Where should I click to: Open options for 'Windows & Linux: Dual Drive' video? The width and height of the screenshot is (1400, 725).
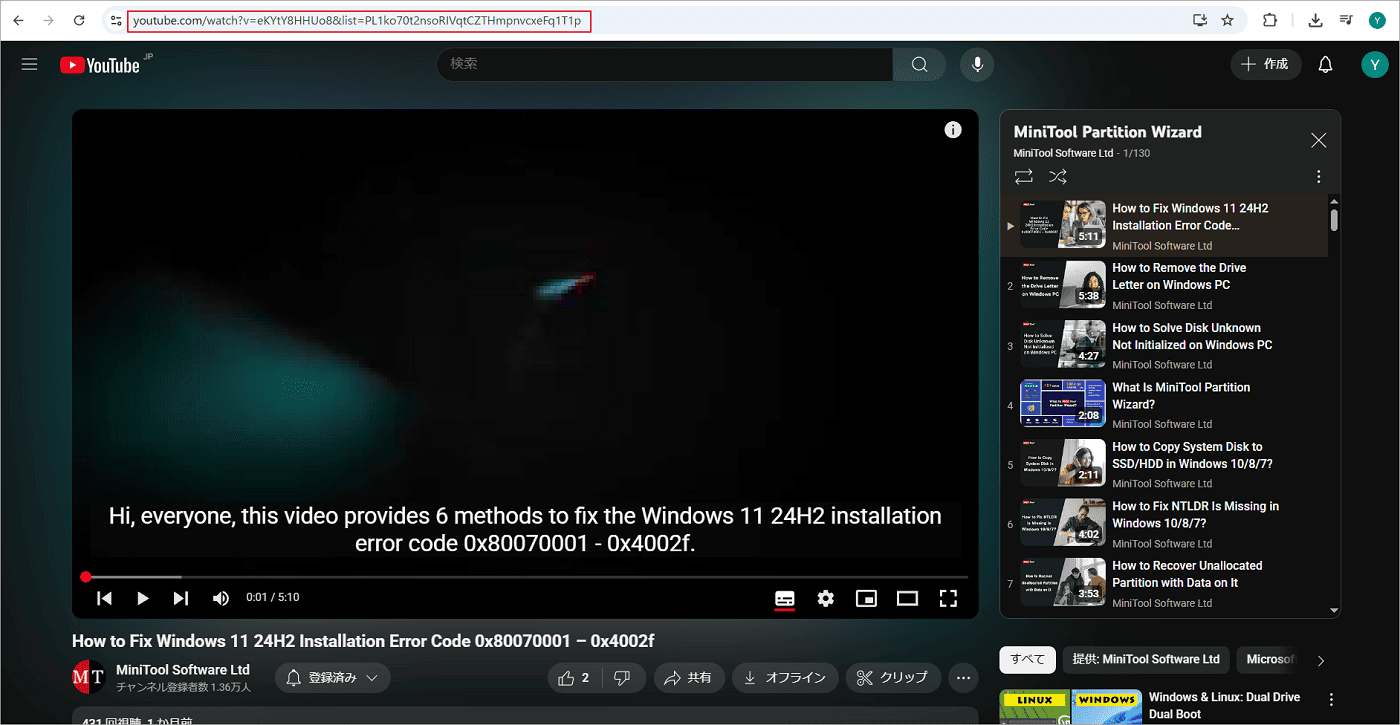tap(1331, 700)
